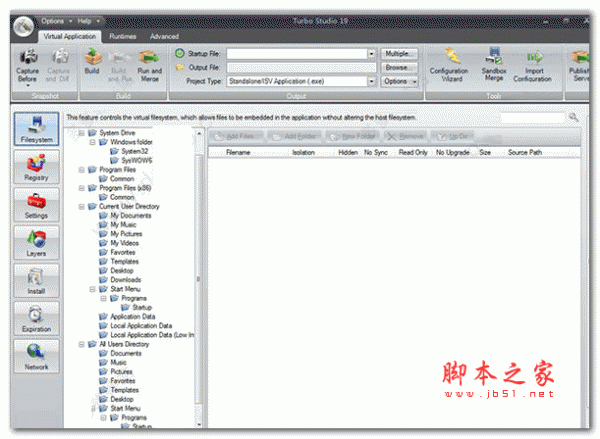Sort by the Filename column header
This screenshot has height=439, width=600.
(238, 152)
